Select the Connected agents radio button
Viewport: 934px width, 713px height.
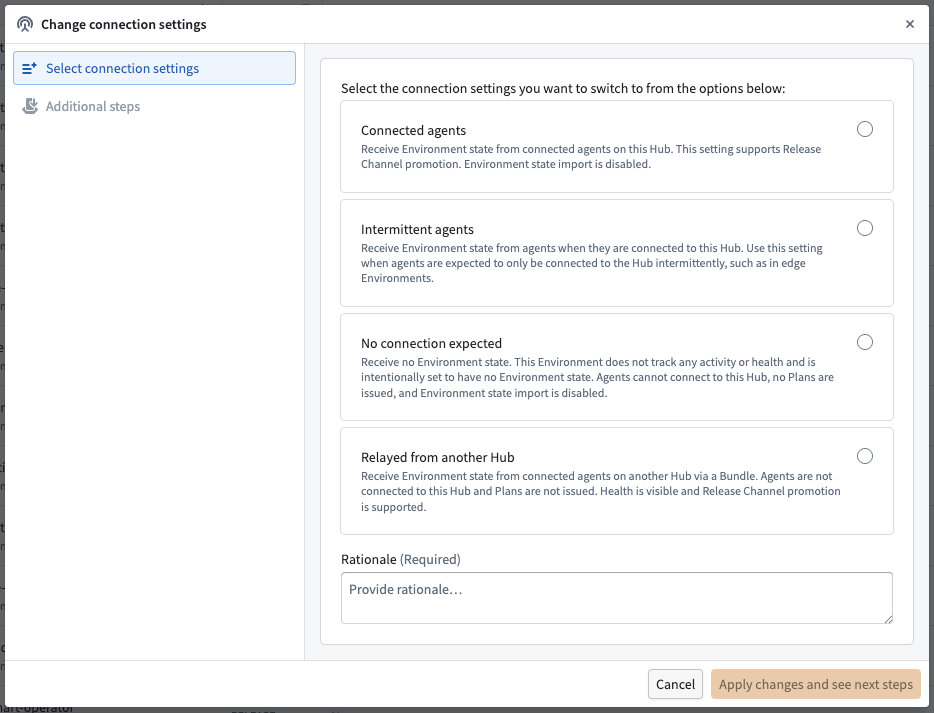click(x=865, y=129)
